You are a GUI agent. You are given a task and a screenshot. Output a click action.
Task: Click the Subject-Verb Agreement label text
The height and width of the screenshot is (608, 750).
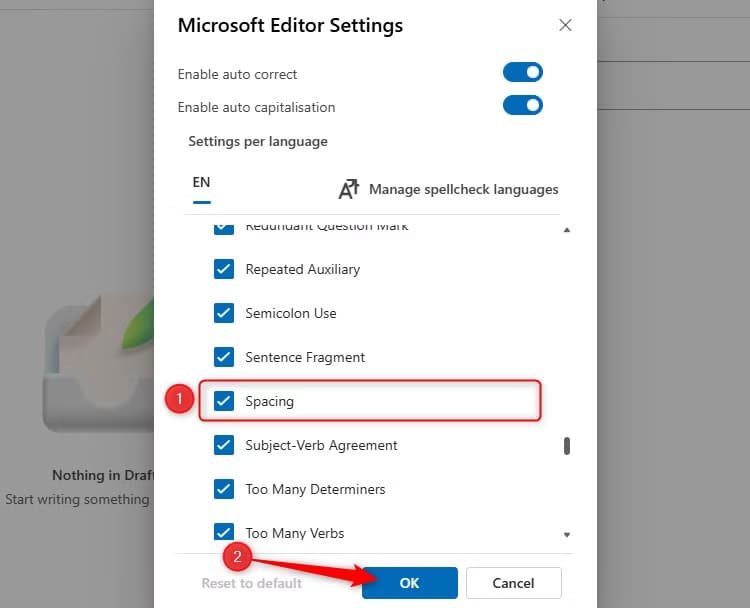tap(321, 445)
